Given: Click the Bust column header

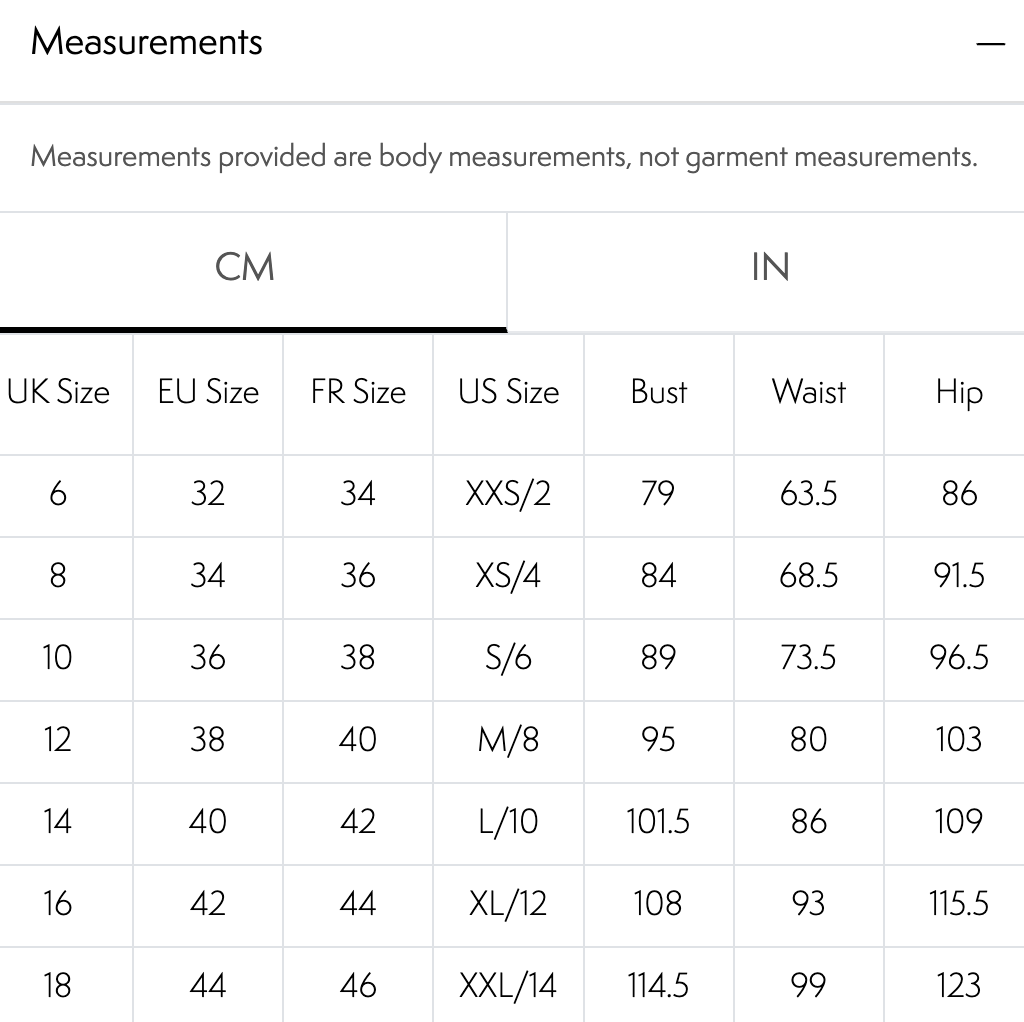Looking at the screenshot, I should click(x=658, y=392).
